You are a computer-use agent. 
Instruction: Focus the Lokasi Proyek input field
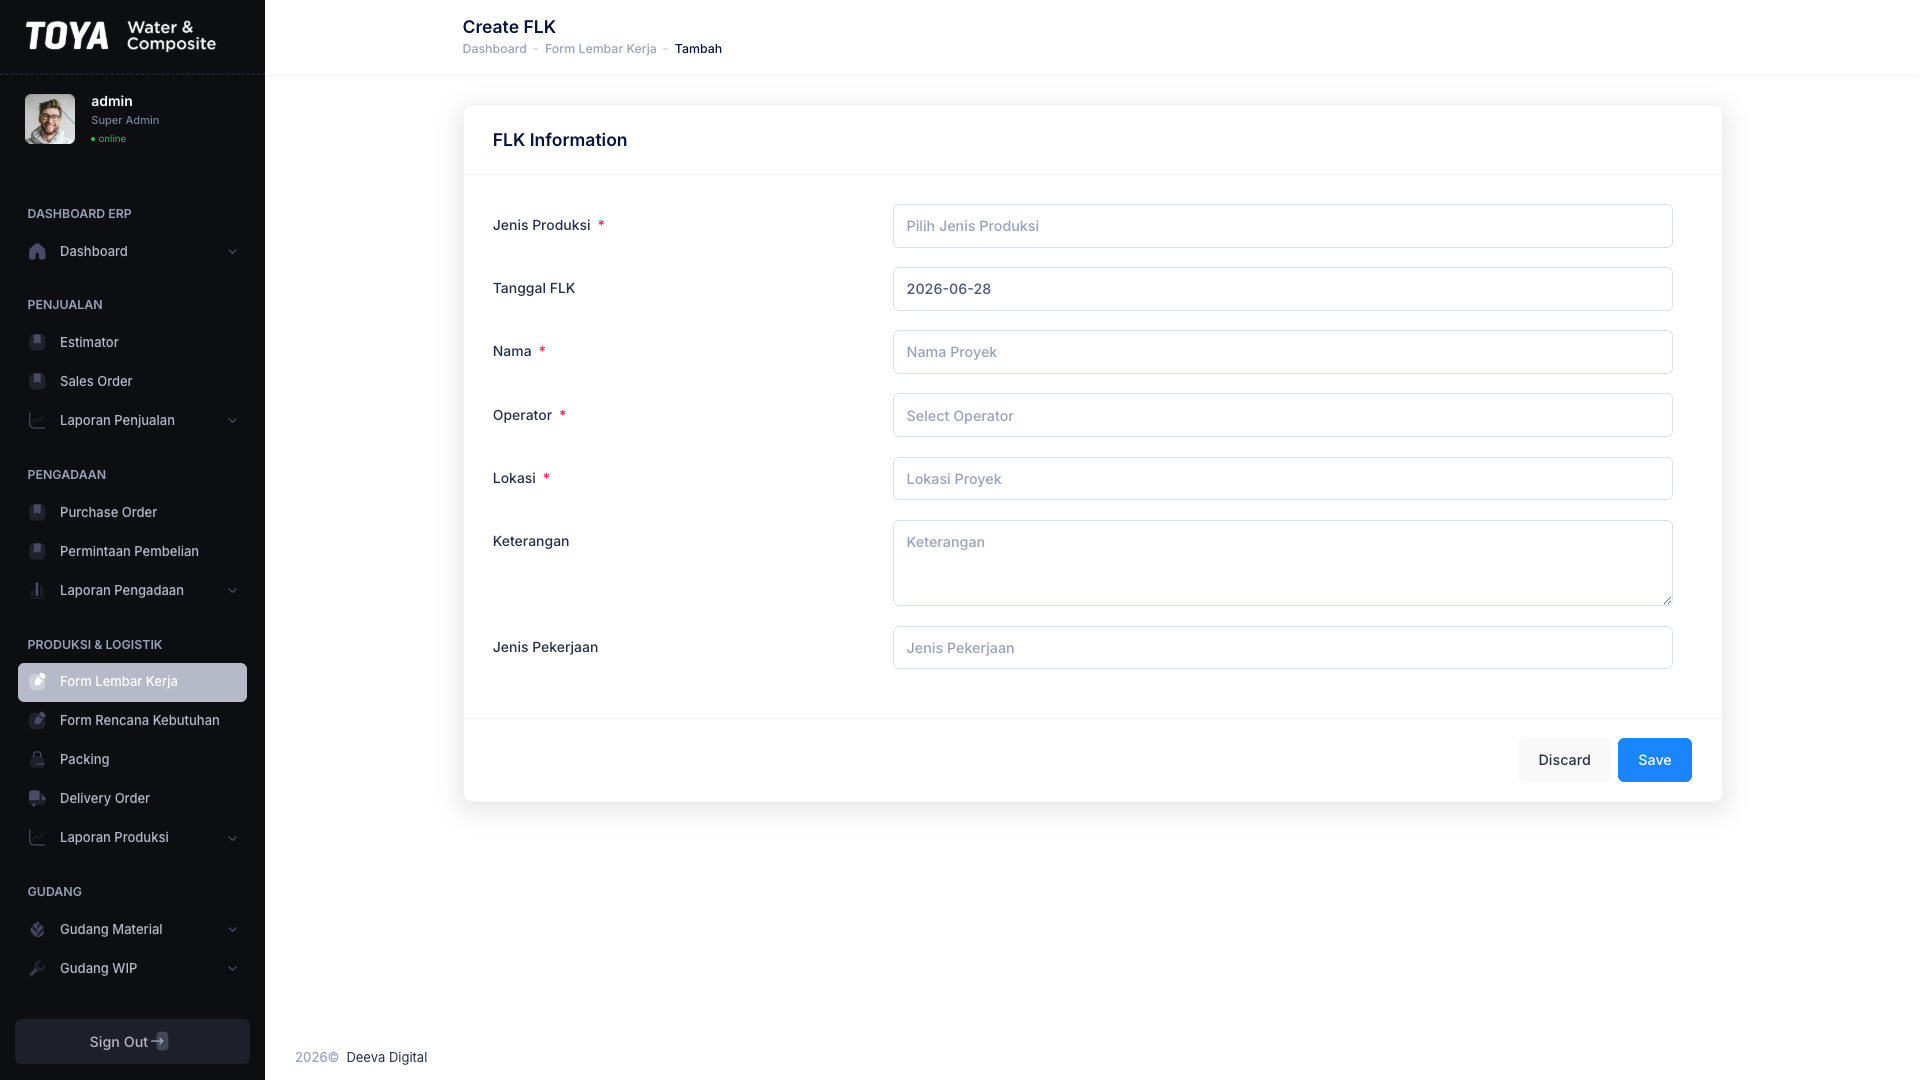(1282, 478)
